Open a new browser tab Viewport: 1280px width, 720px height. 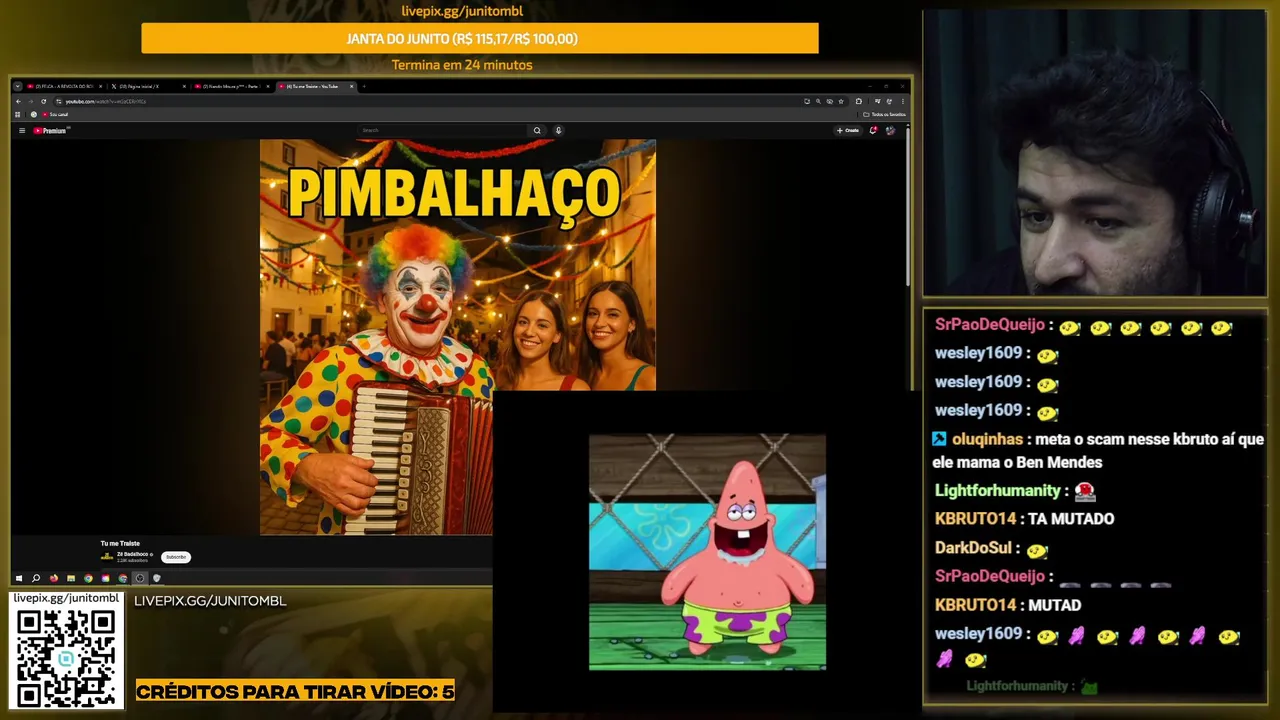point(364,86)
